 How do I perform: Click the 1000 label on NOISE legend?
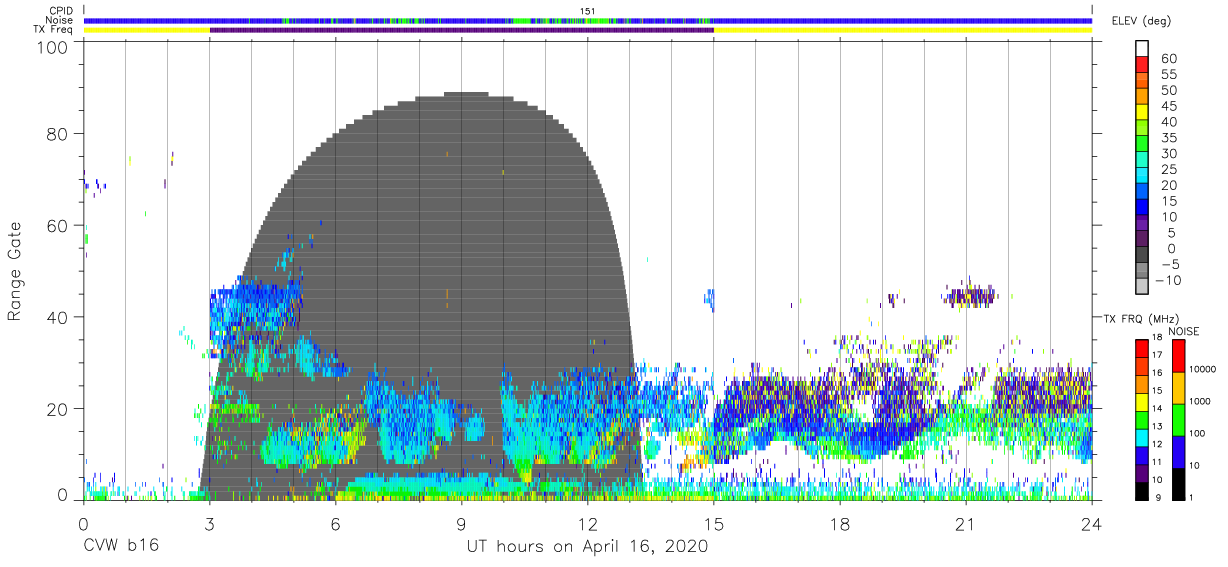(1200, 401)
